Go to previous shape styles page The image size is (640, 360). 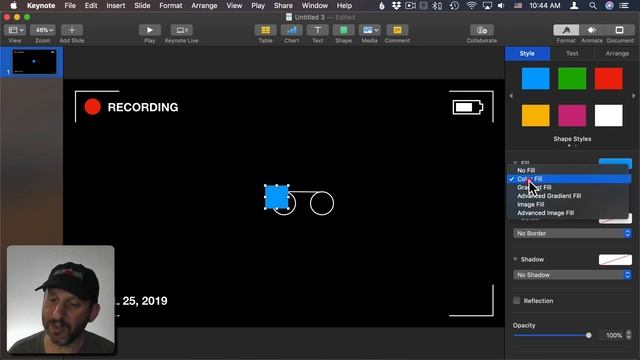(x=511, y=96)
